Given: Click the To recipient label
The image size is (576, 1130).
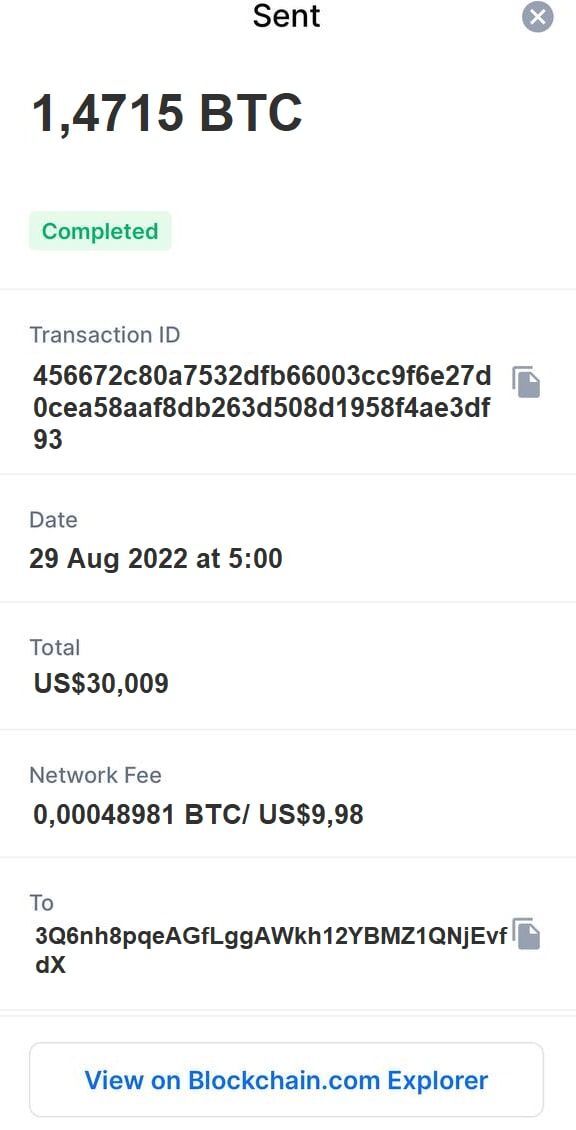Looking at the screenshot, I should tap(42, 902).
